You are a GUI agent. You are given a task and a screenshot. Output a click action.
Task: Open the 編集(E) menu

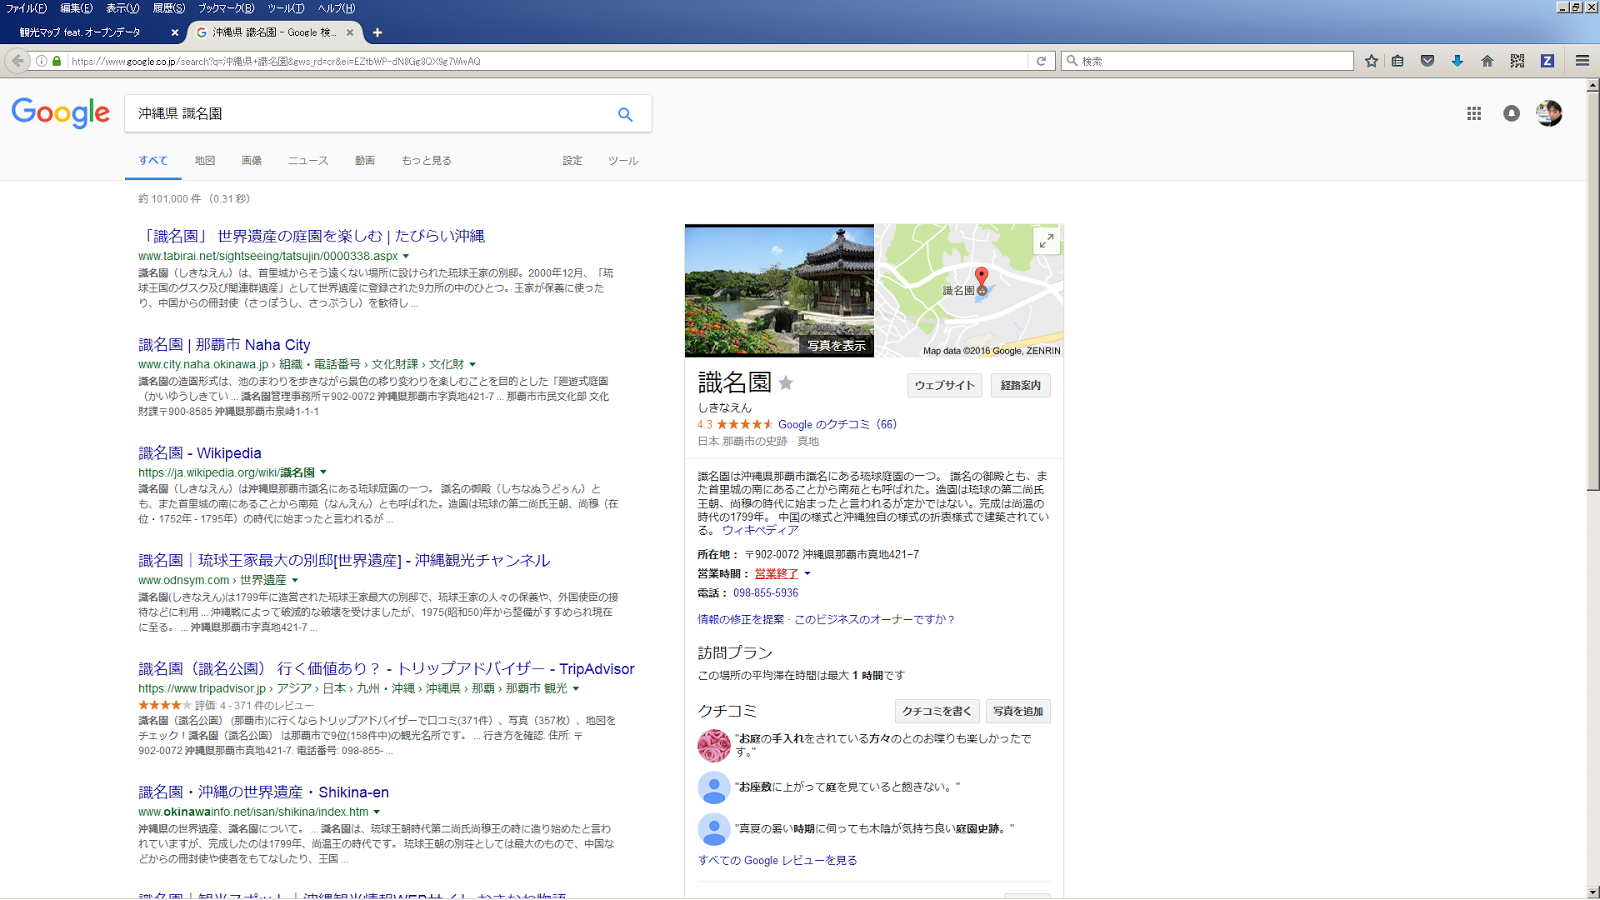(76, 8)
